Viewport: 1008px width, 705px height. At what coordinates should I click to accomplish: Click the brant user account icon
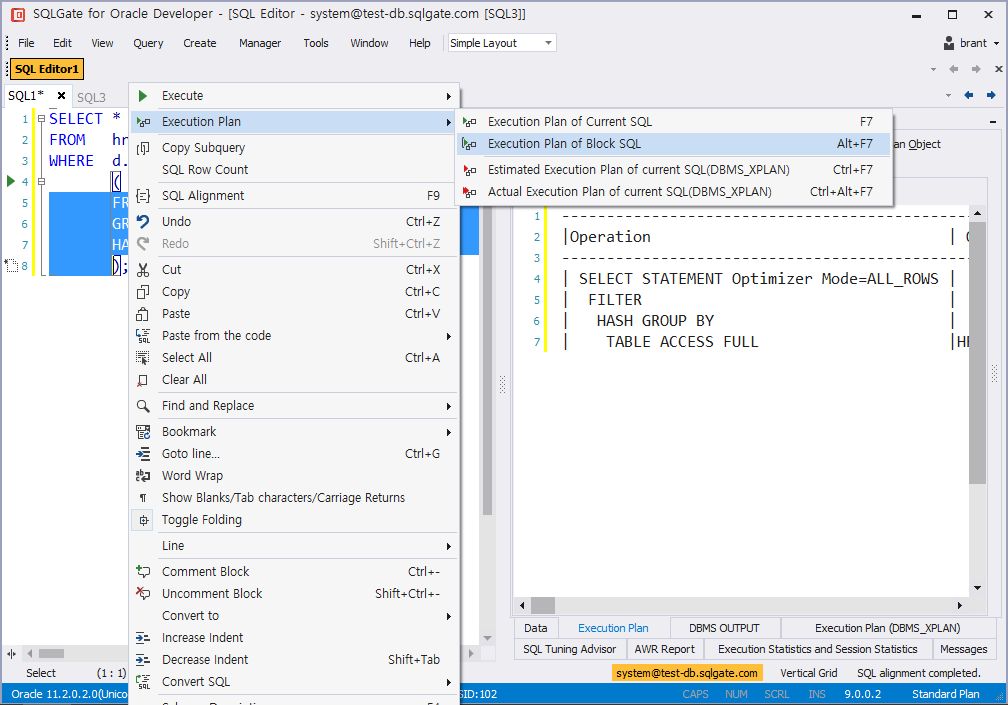pos(949,43)
